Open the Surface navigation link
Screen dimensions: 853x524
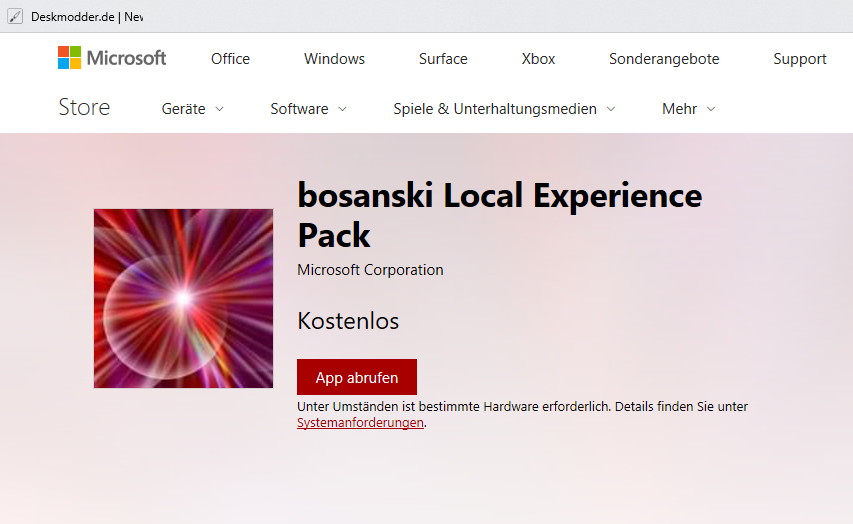443,59
